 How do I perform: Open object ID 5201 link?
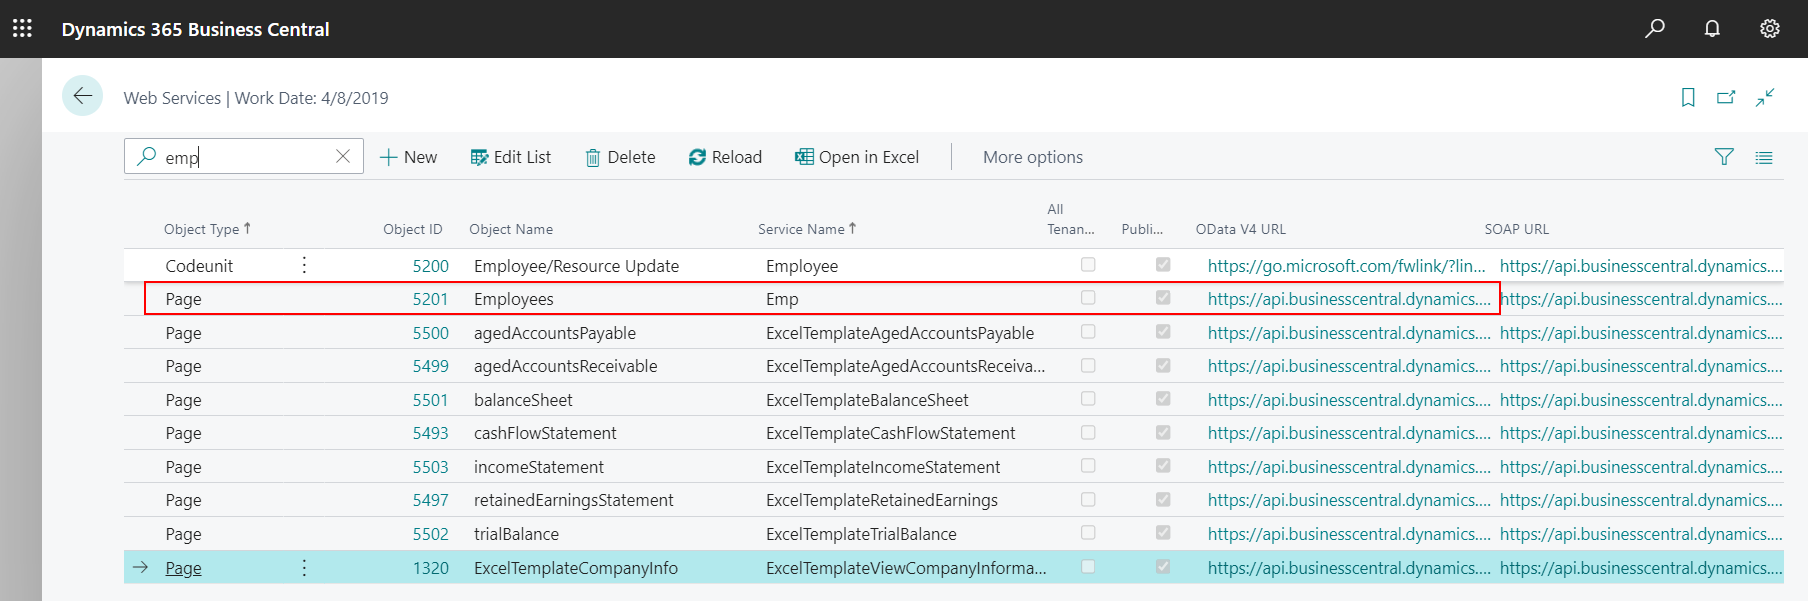tap(430, 299)
